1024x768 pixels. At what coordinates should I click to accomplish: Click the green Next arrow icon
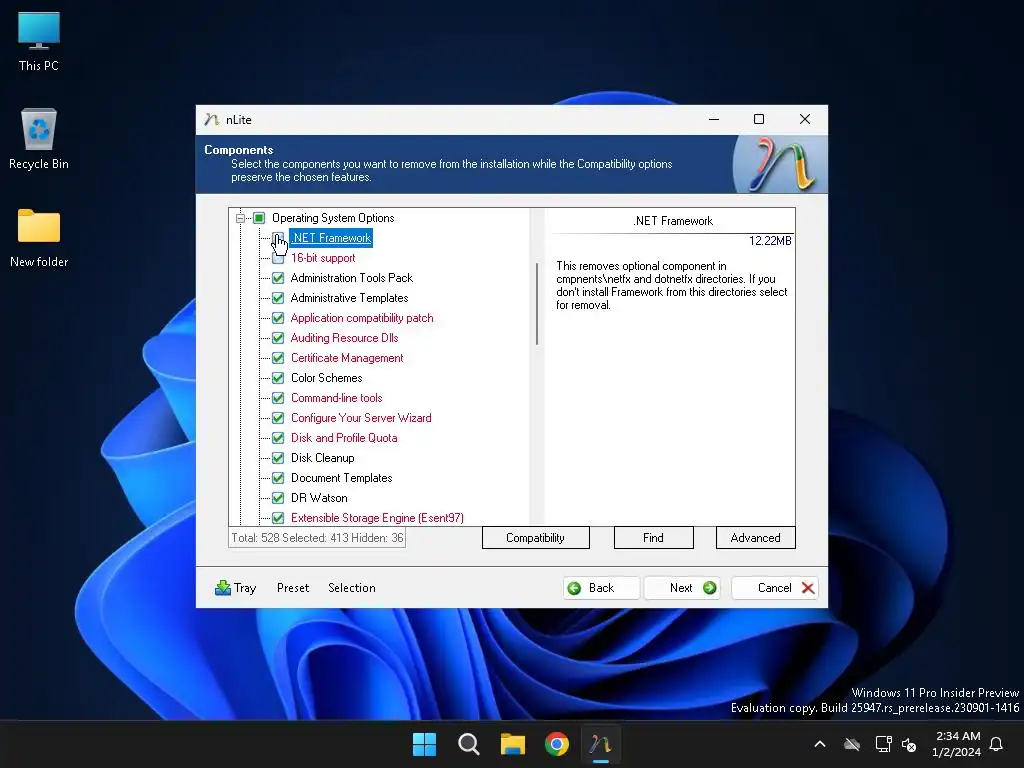pos(709,588)
